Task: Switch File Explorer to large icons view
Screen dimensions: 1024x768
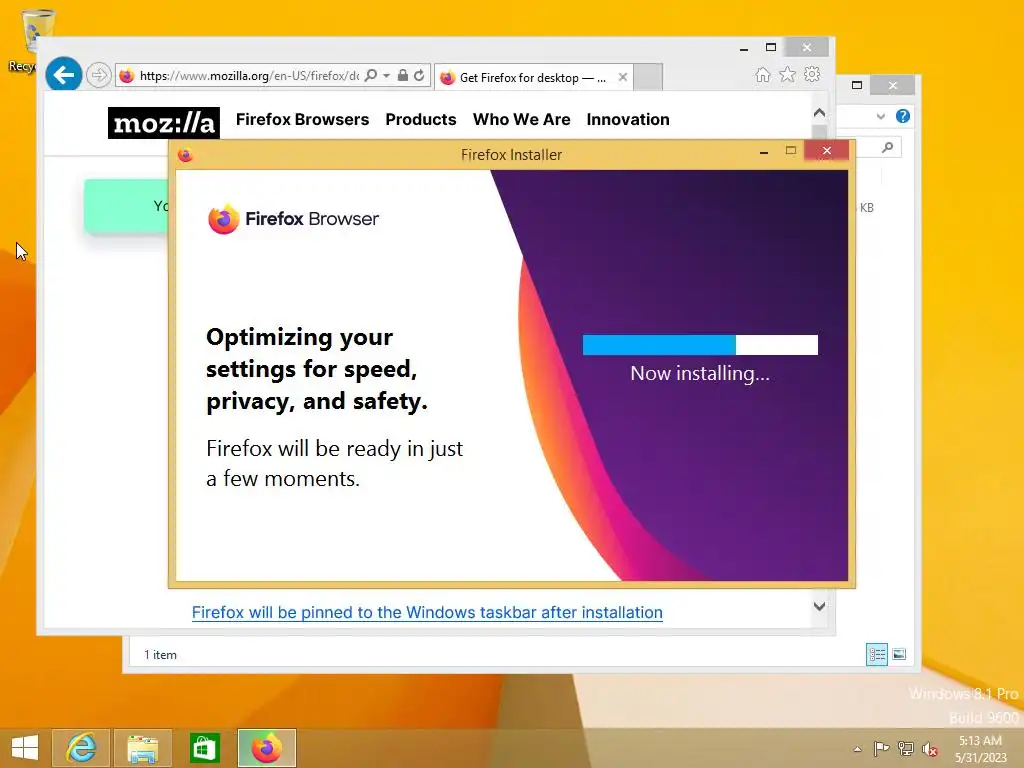Action: point(899,654)
